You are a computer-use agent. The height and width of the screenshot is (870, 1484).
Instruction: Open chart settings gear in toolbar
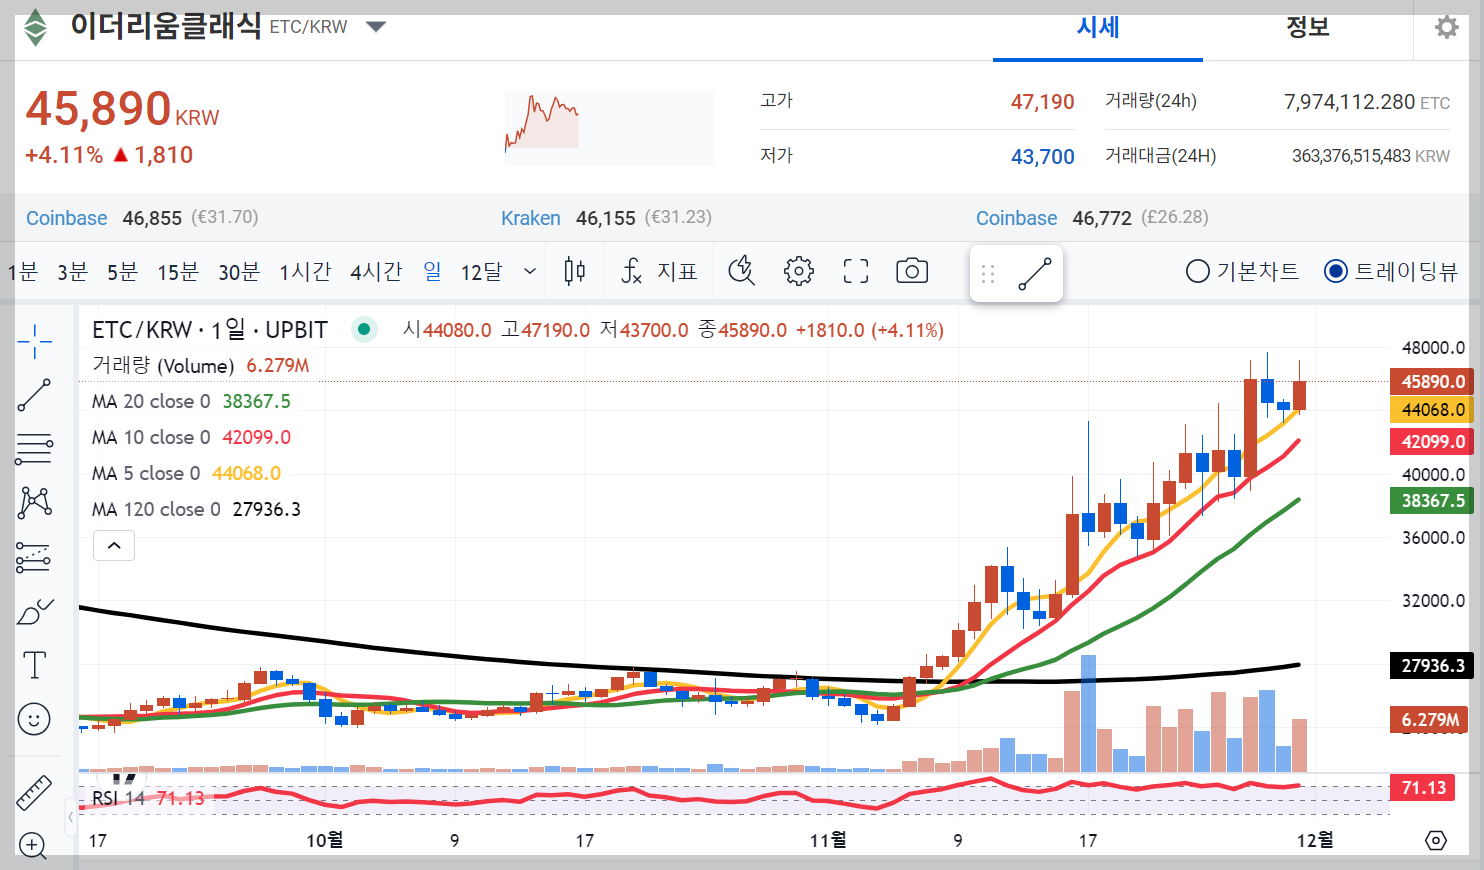799,271
